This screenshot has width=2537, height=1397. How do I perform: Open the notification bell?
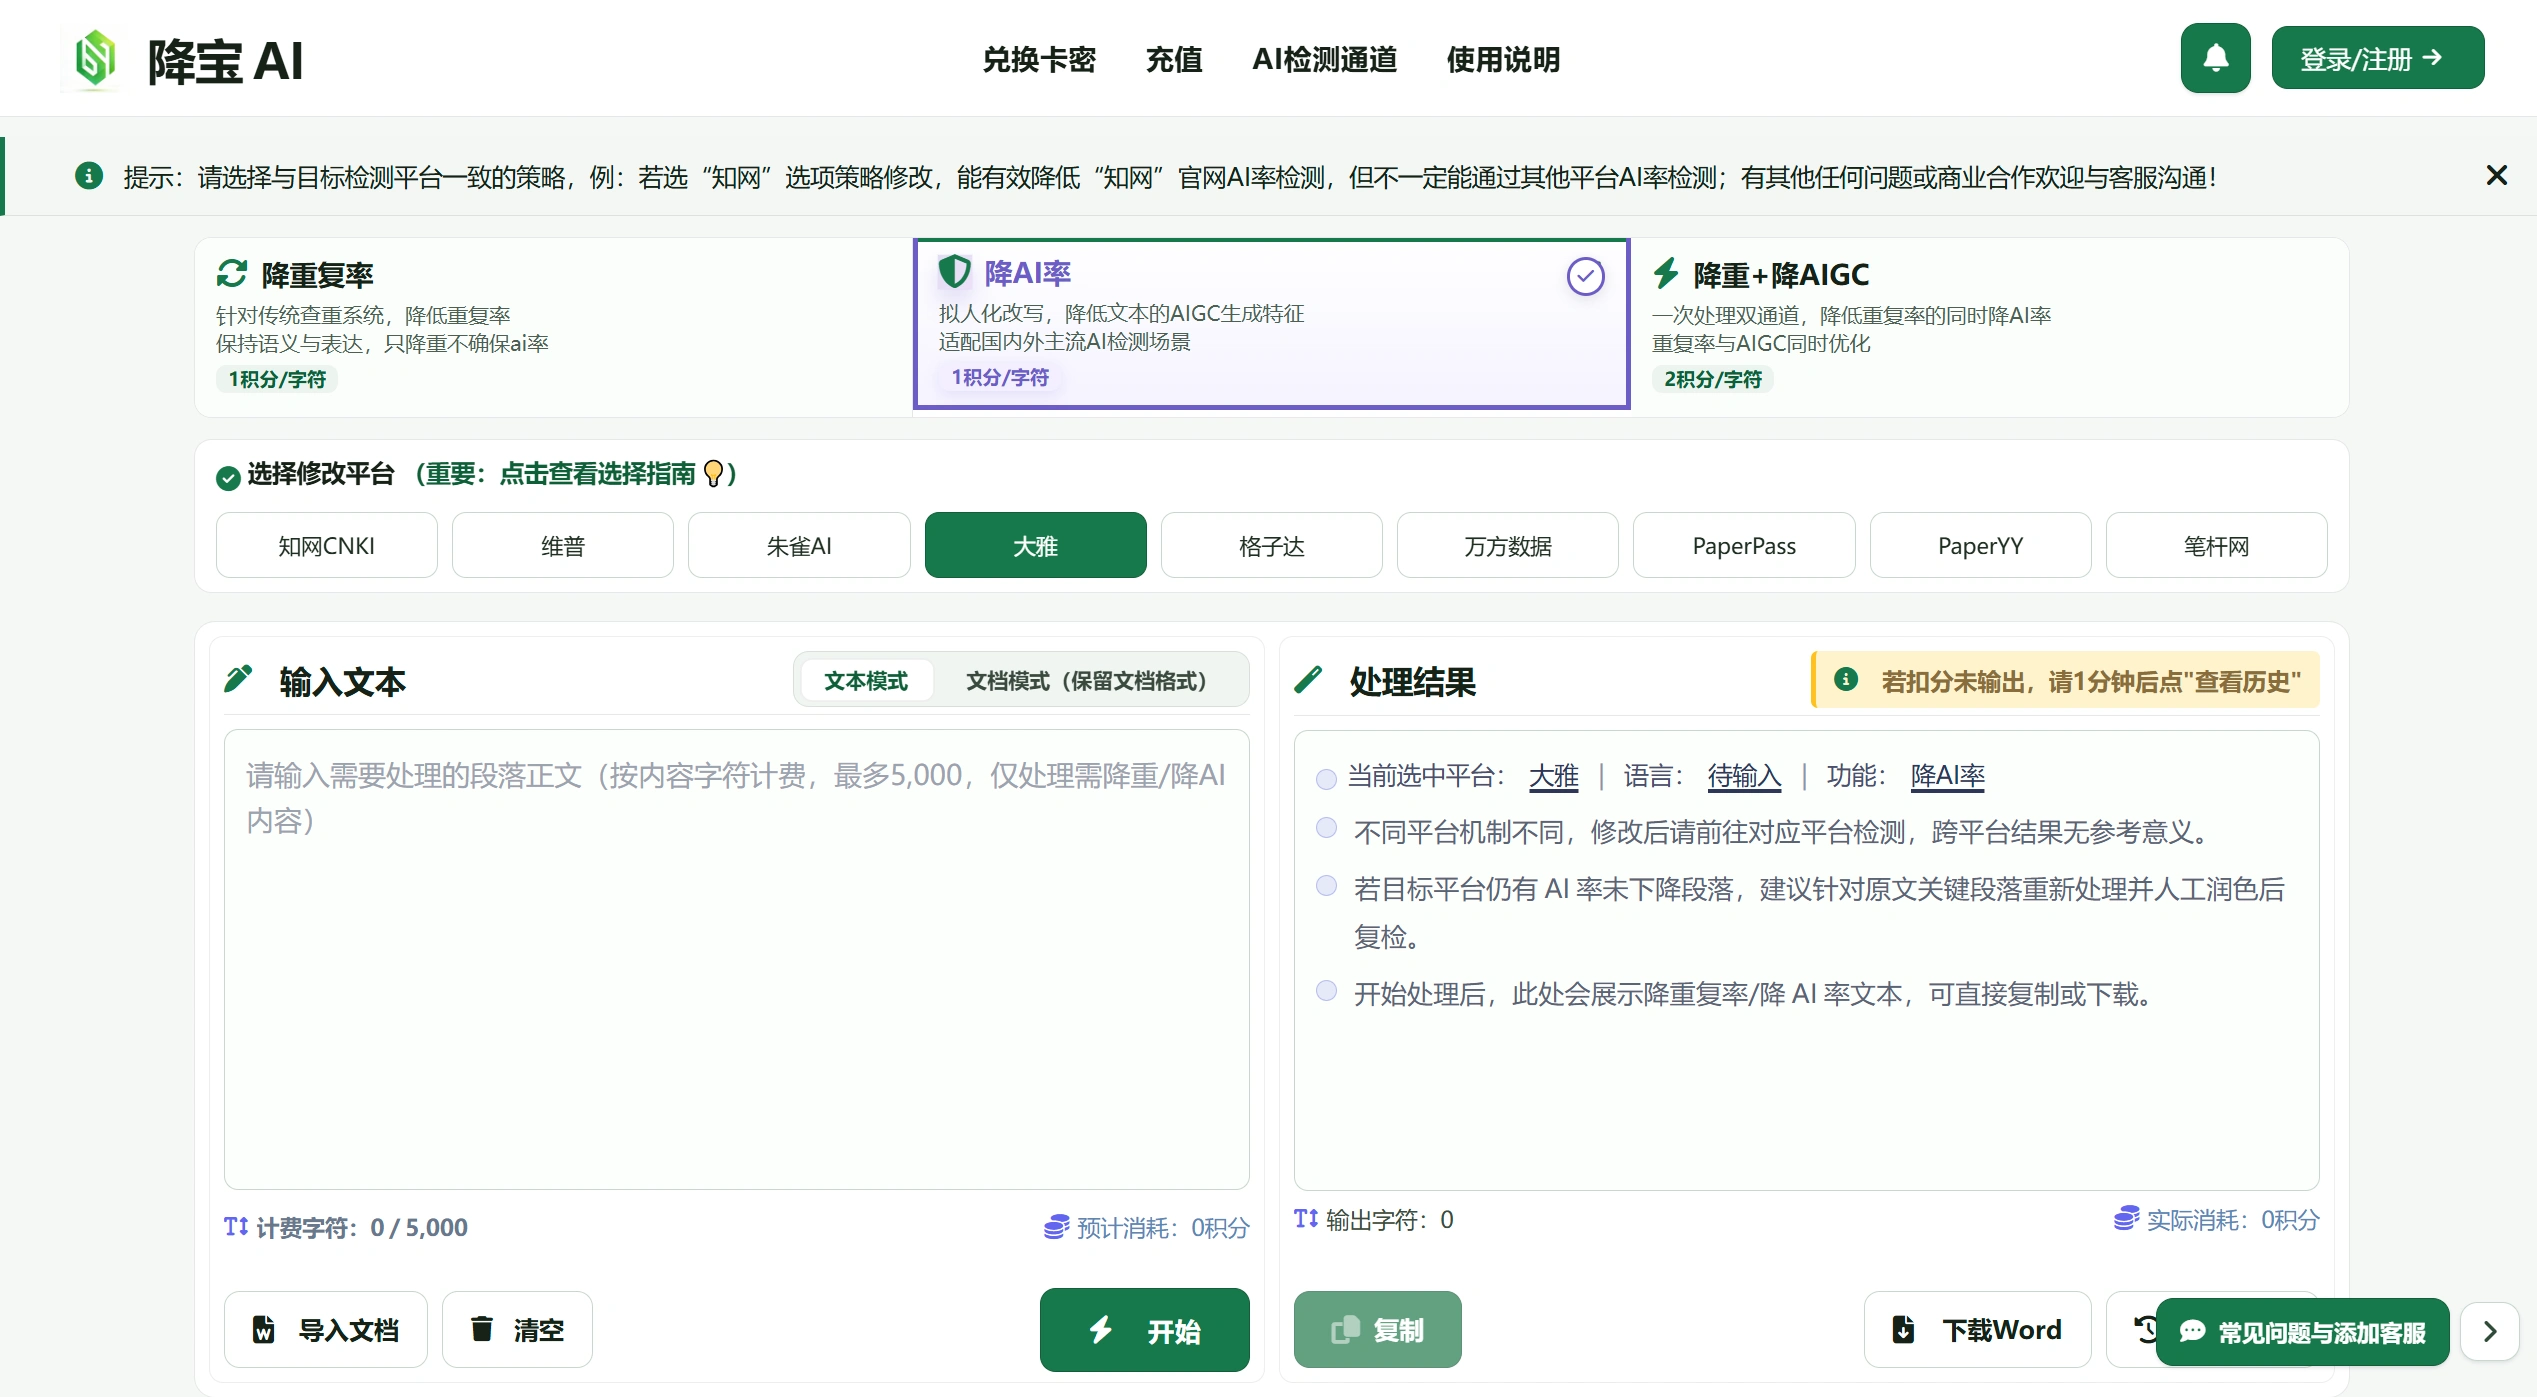(2215, 58)
